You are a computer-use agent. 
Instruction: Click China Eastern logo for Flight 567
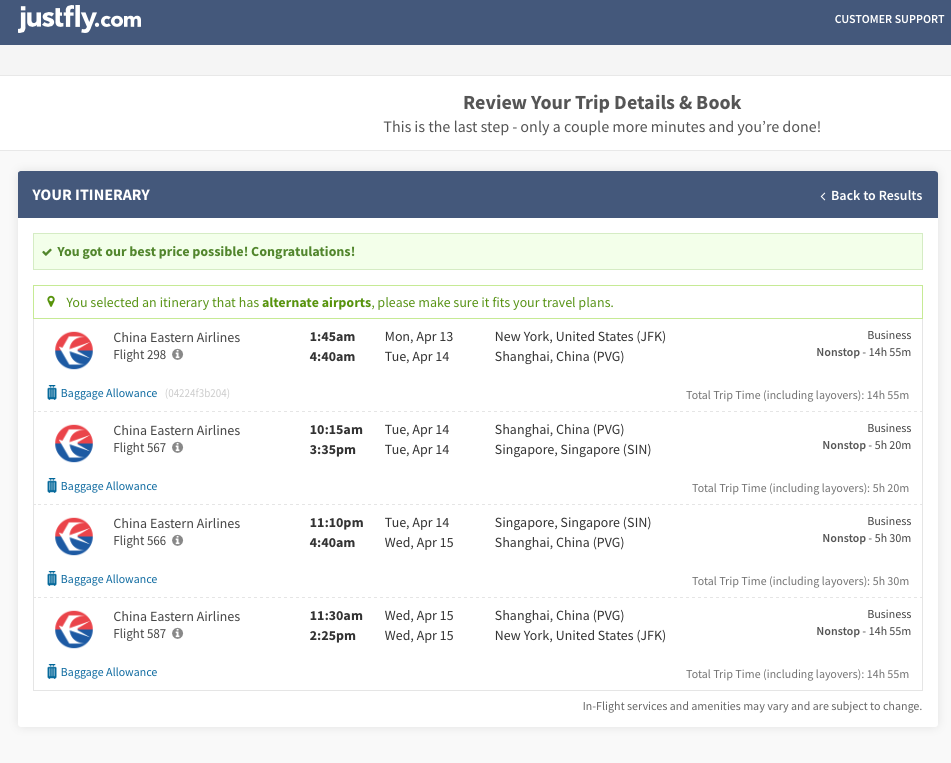74,443
